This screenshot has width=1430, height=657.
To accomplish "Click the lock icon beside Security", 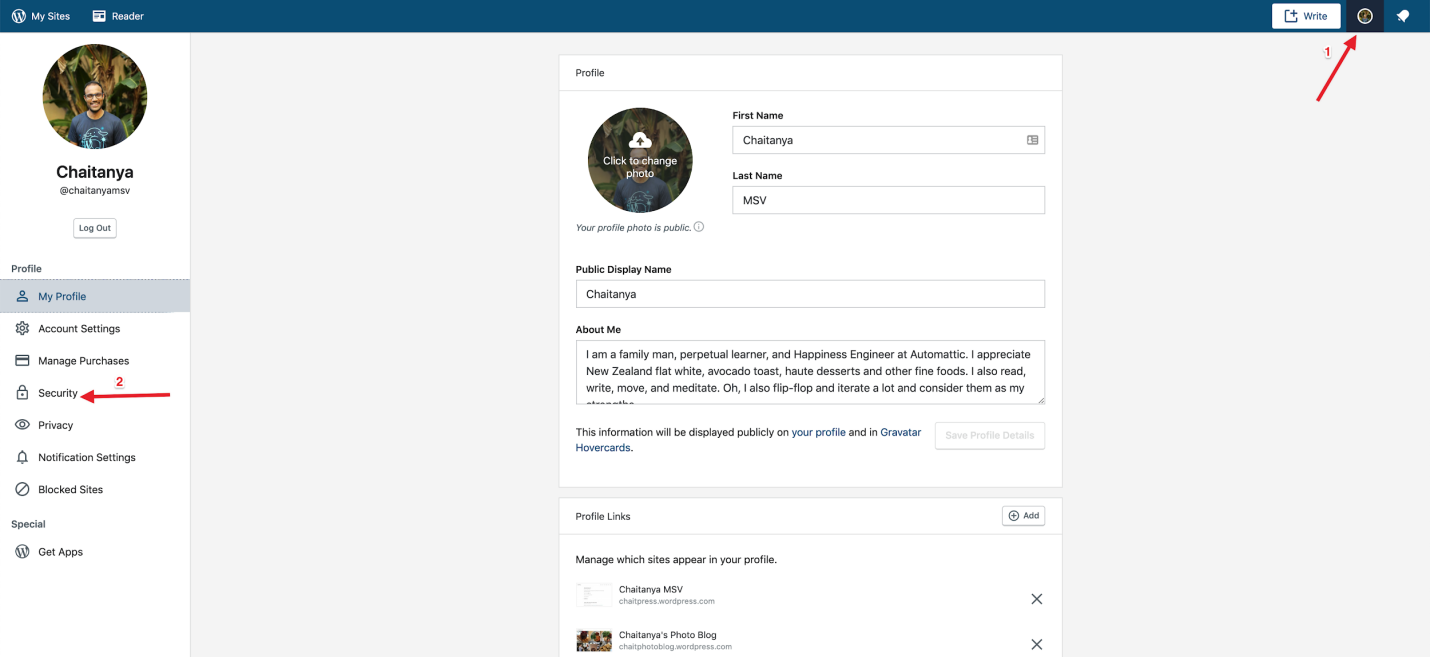I will coord(22,393).
